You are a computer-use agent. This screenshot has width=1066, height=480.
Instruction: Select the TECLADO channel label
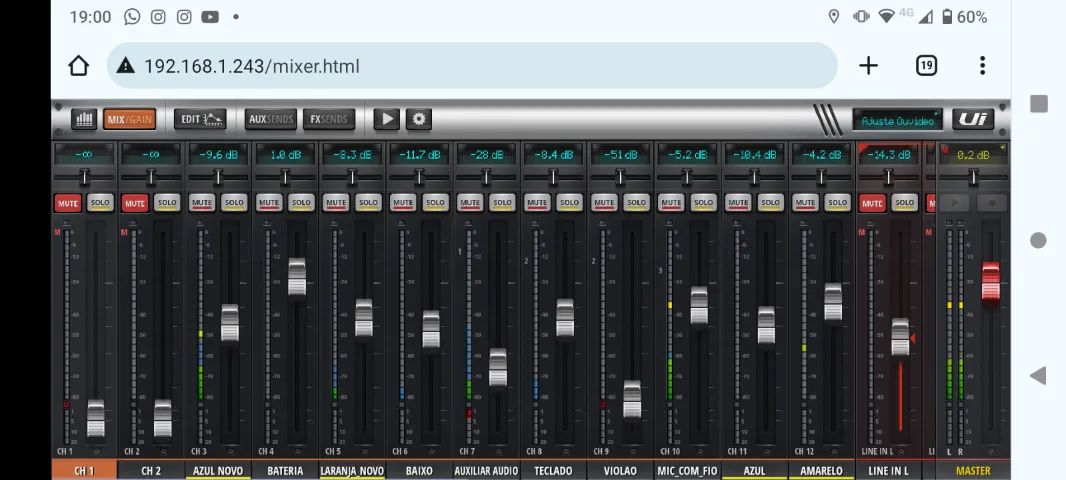[x=553, y=470]
